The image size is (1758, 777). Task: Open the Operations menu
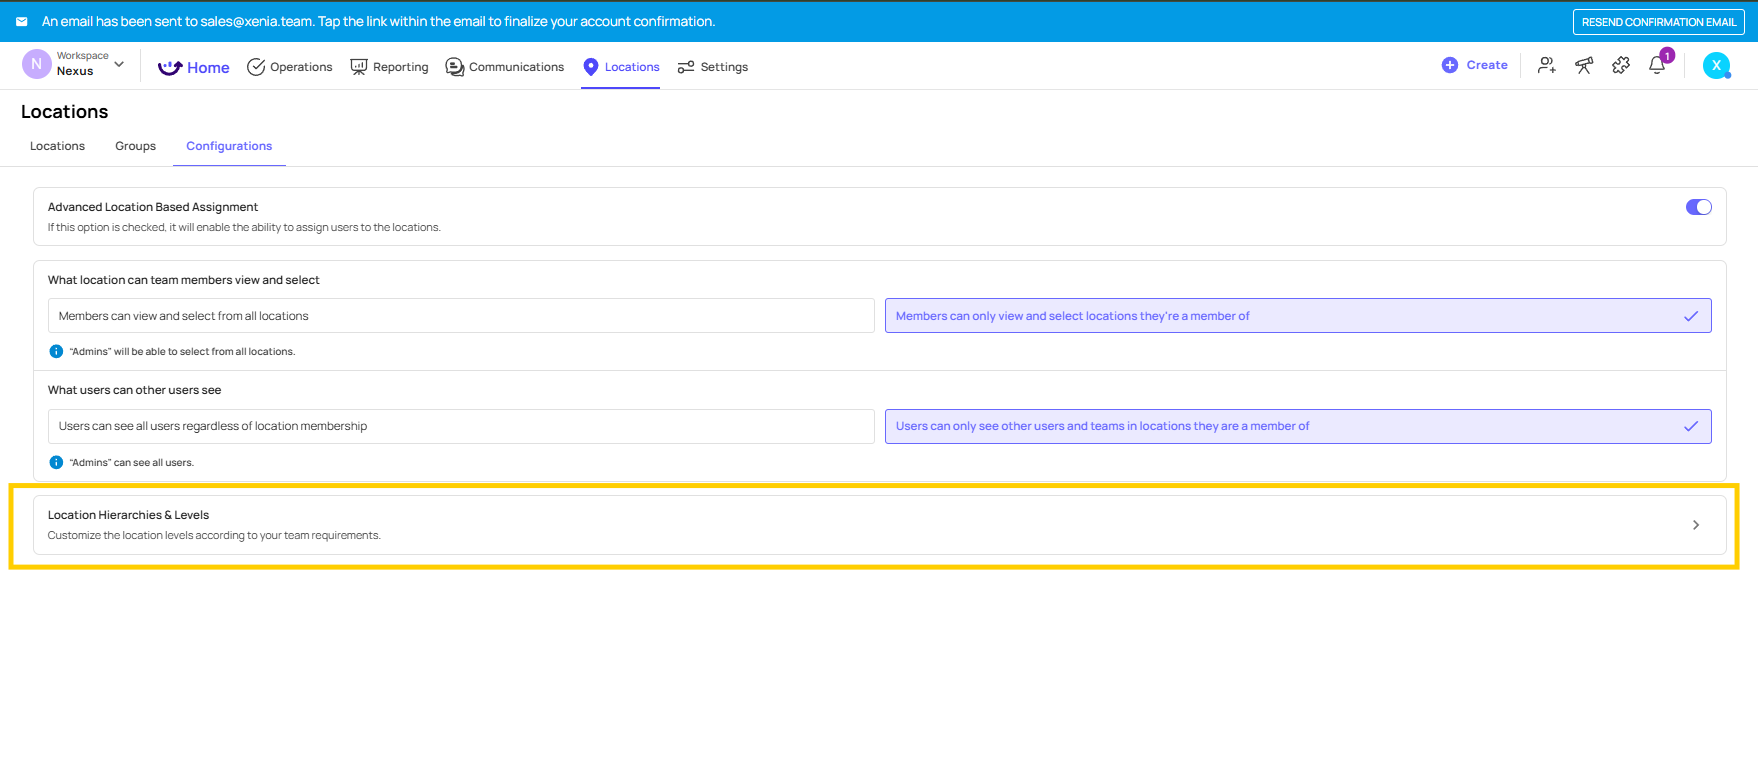click(290, 67)
